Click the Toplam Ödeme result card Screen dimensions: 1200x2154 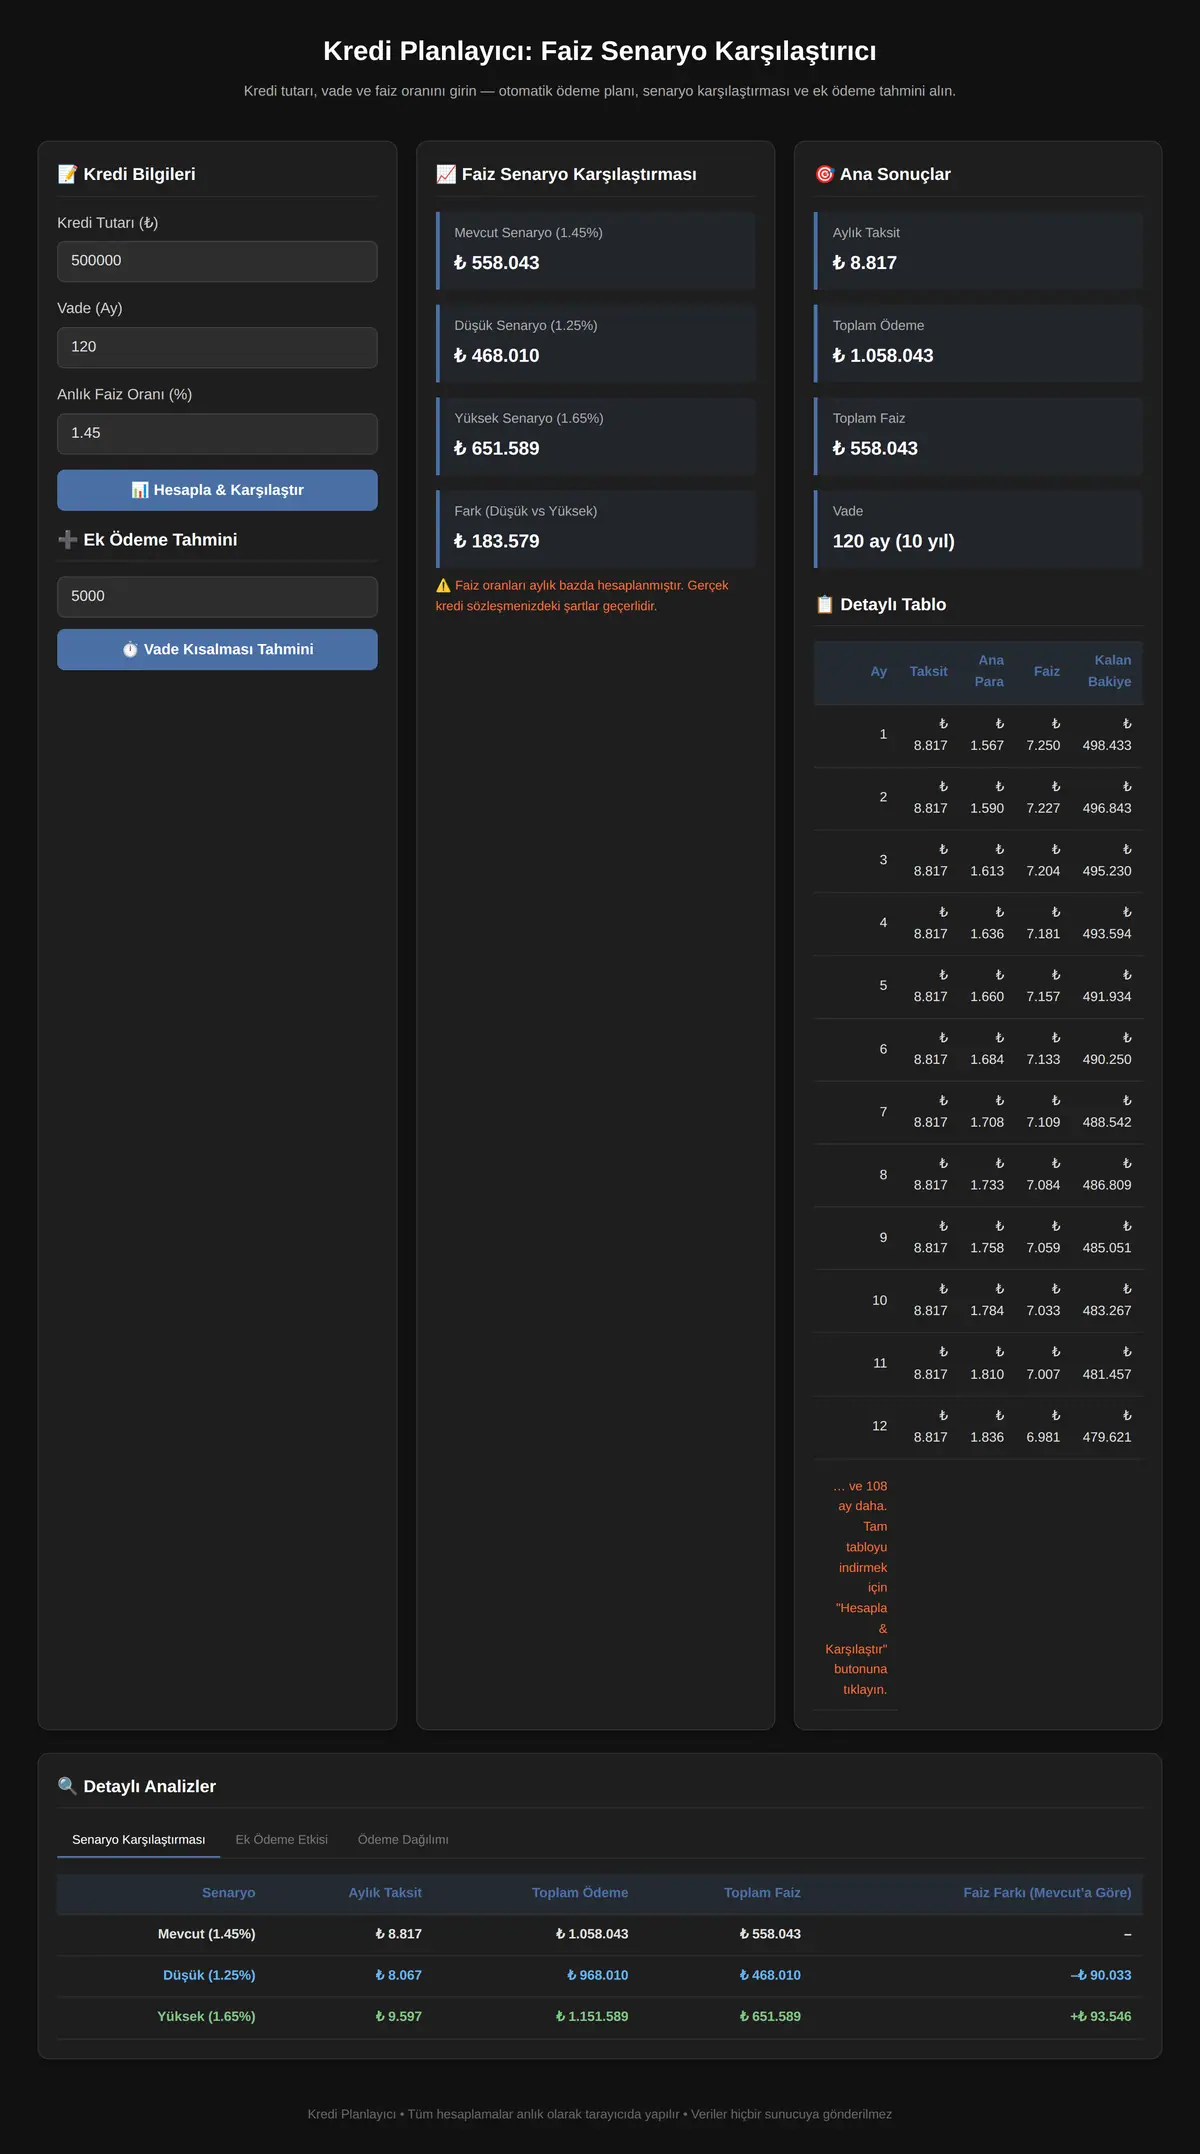coord(978,343)
